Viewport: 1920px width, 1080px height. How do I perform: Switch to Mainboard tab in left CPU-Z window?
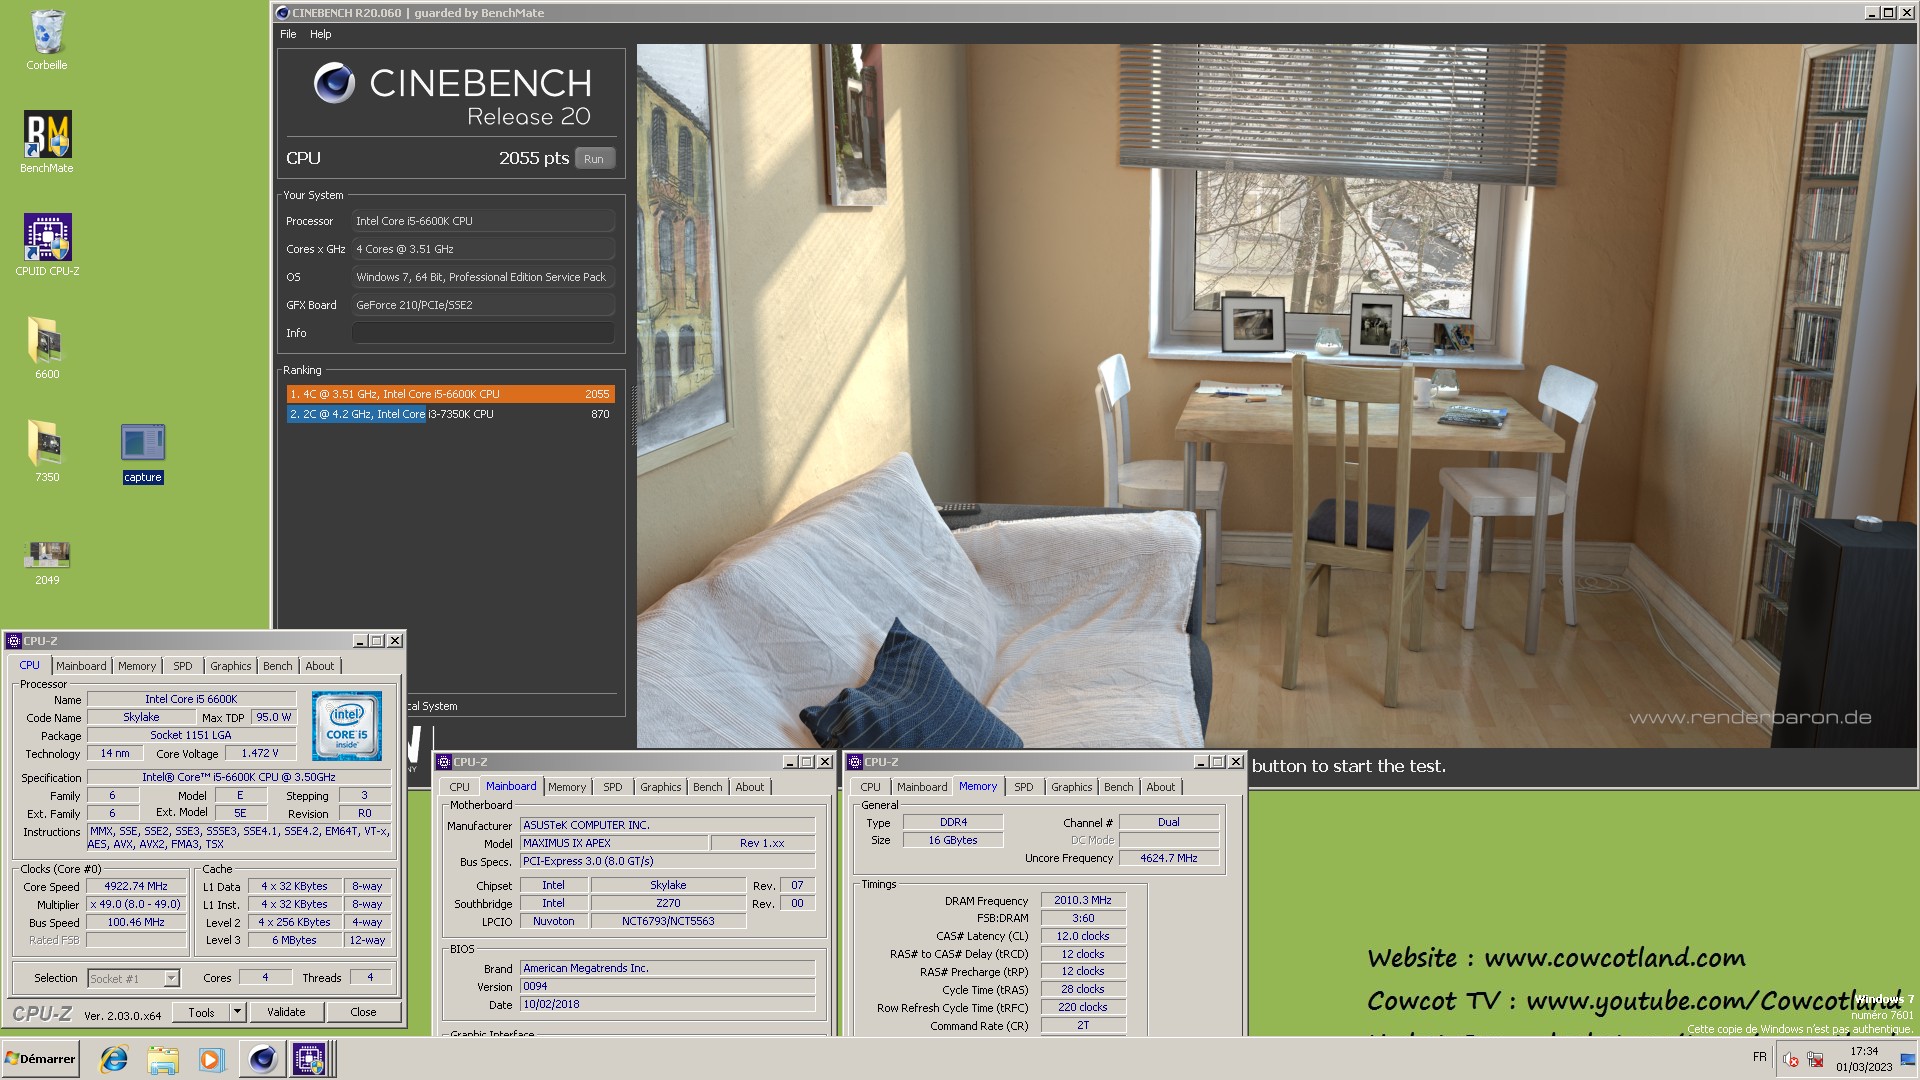click(81, 666)
